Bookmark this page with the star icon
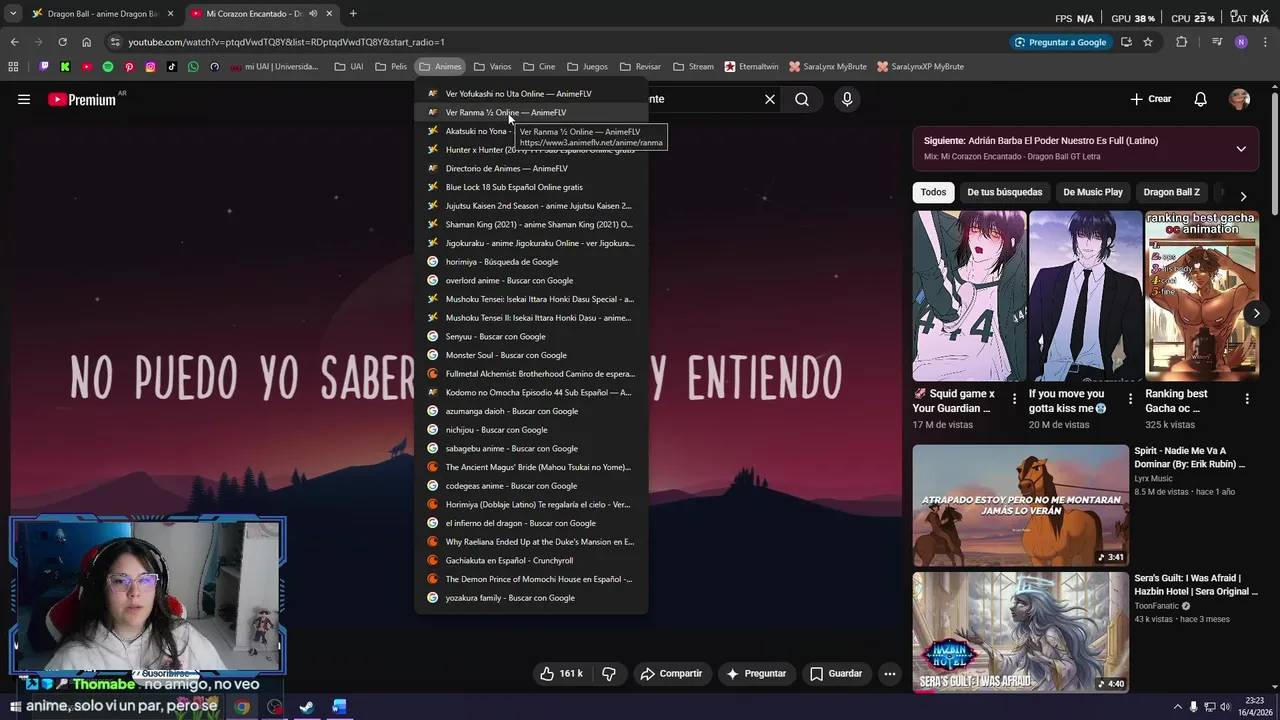Image resolution: width=1280 pixels, height=720 pixels. (x=1148, y=42)
